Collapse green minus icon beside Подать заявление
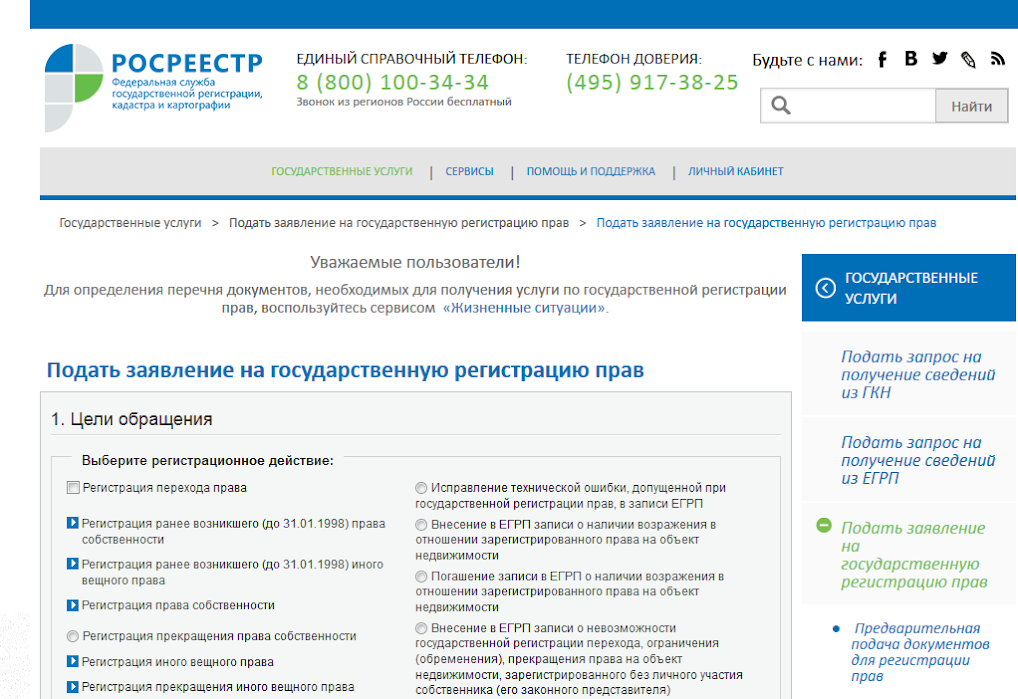 [x=824, y=525]
